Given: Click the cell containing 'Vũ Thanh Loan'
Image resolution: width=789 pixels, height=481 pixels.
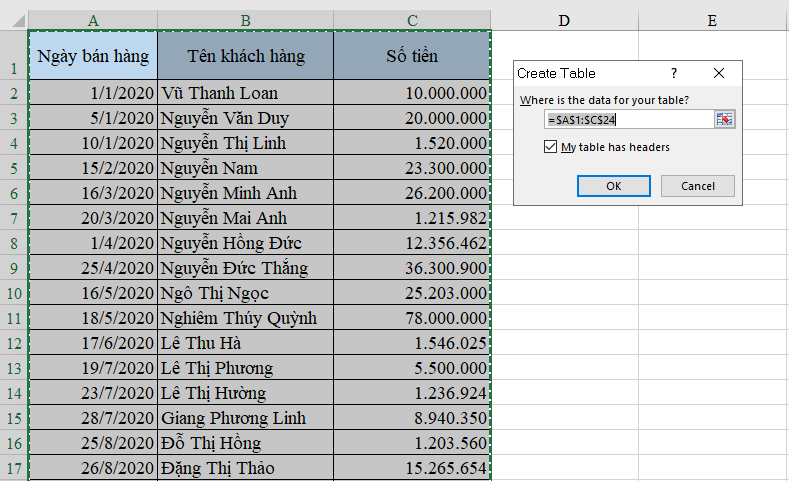Looking at the screenshot, I should [245, 93].
